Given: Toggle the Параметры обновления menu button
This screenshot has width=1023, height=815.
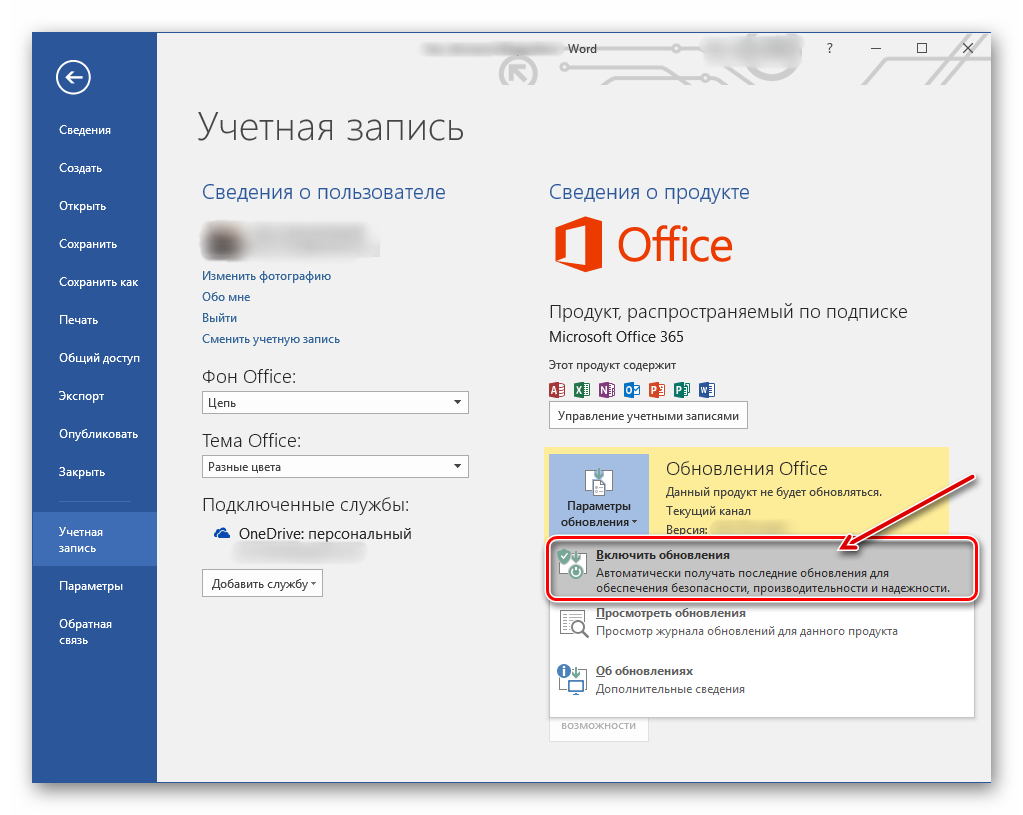Looking at the screenshot, I should pos(598,495).
